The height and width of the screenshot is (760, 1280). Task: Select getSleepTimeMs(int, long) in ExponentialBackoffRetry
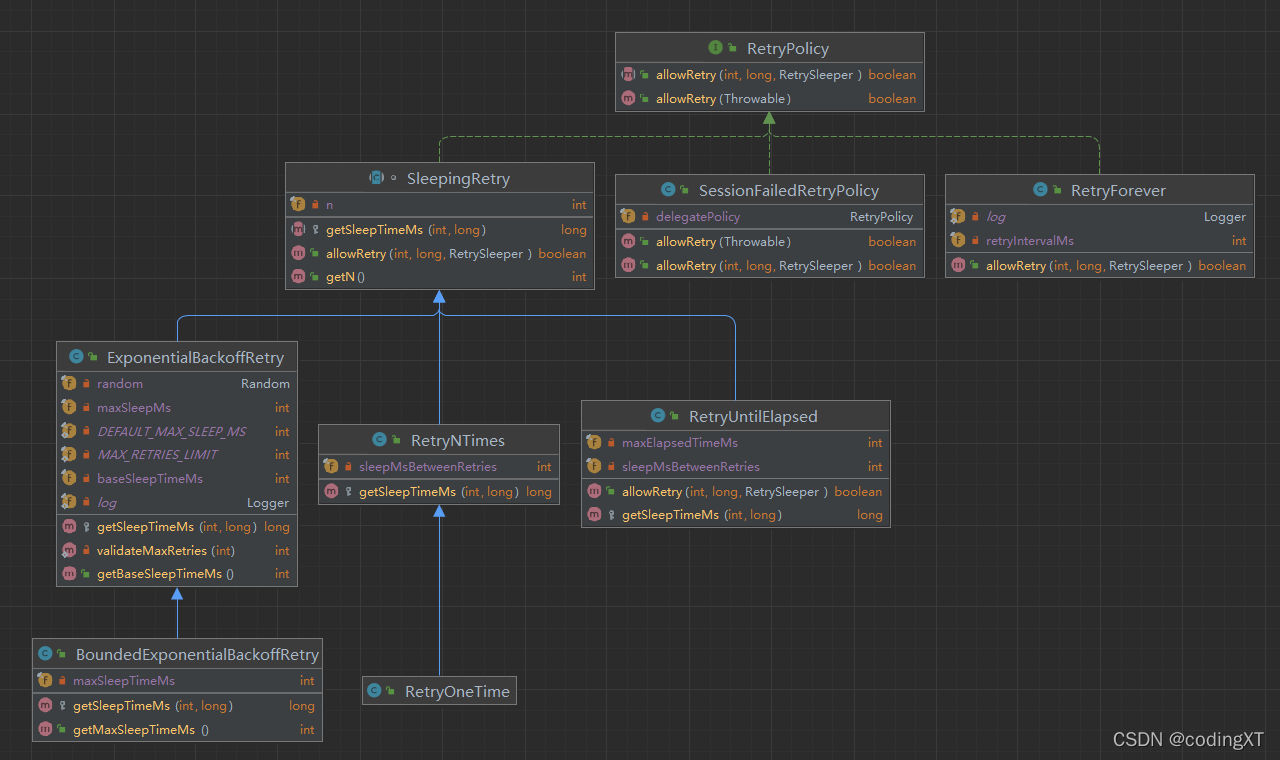click(177, 526)
